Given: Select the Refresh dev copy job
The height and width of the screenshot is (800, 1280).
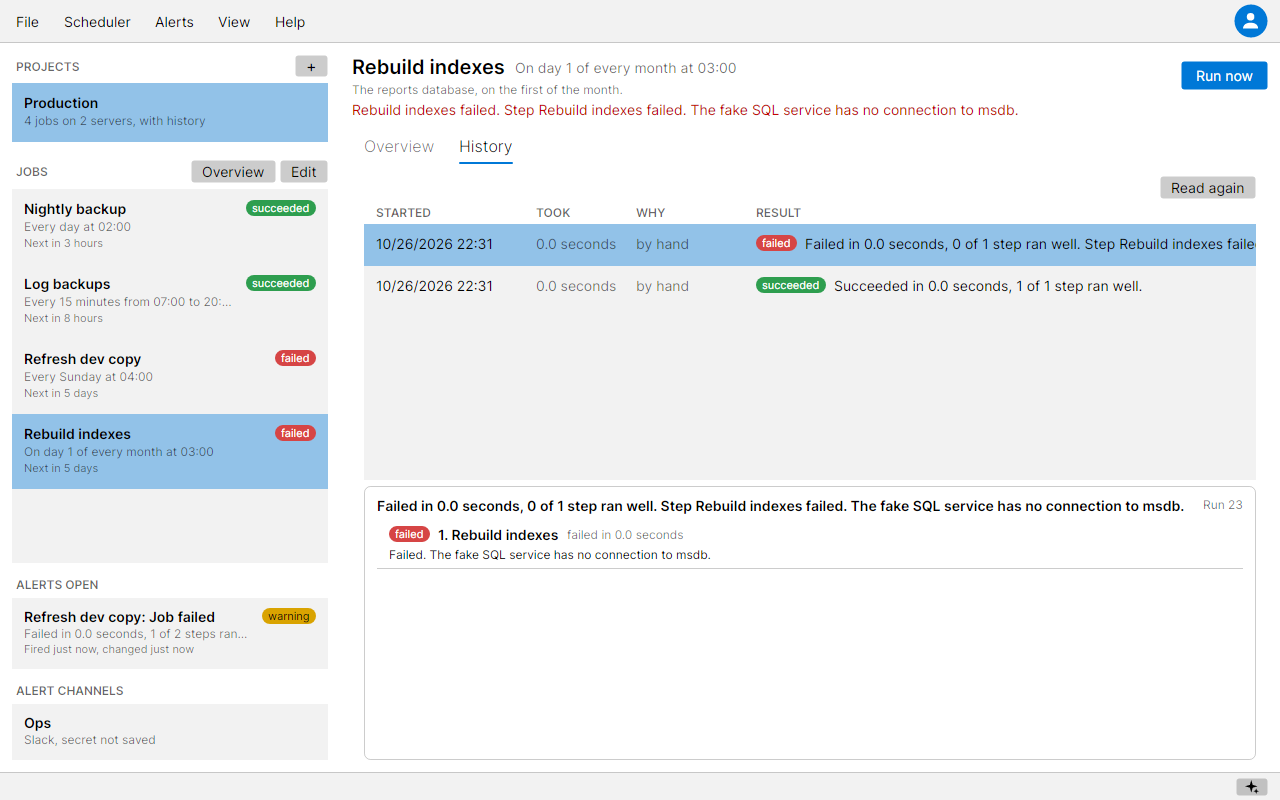Looking at the screenshot, I should click(x=170, y=376).
